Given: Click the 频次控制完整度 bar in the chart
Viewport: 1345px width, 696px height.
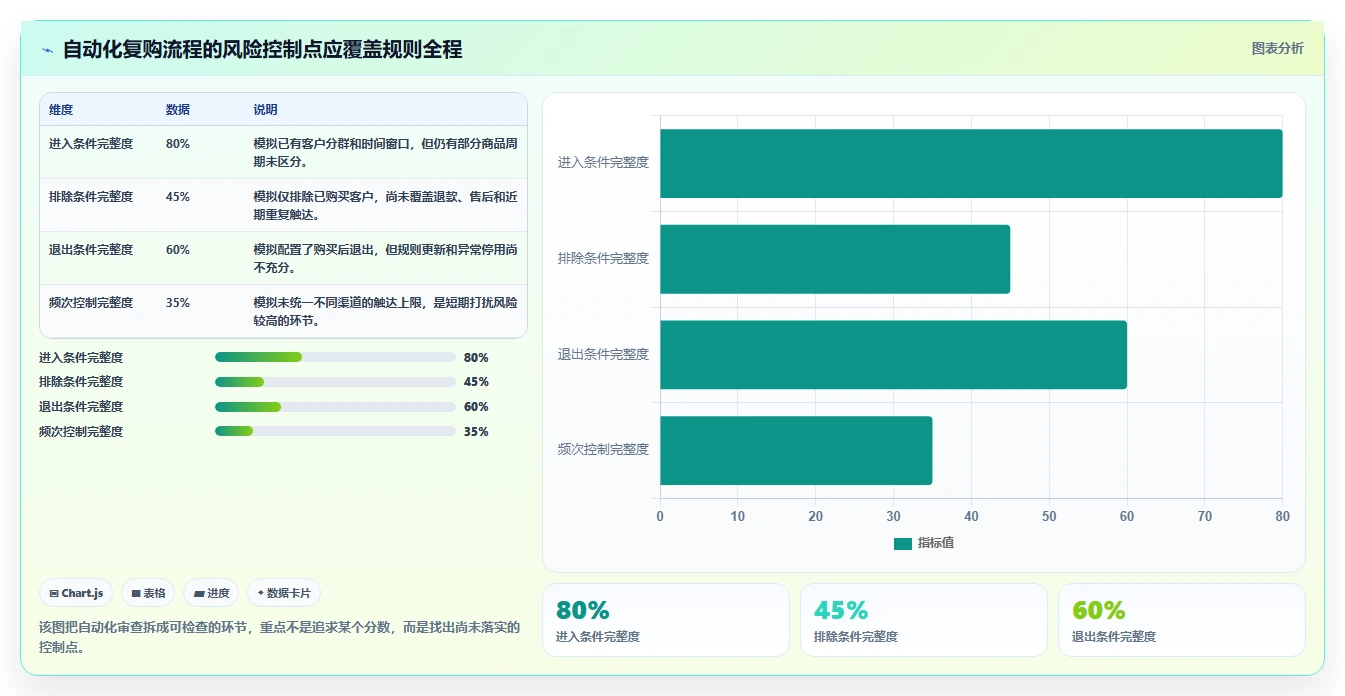Looking at the screenshot, I should coord(796,450).
